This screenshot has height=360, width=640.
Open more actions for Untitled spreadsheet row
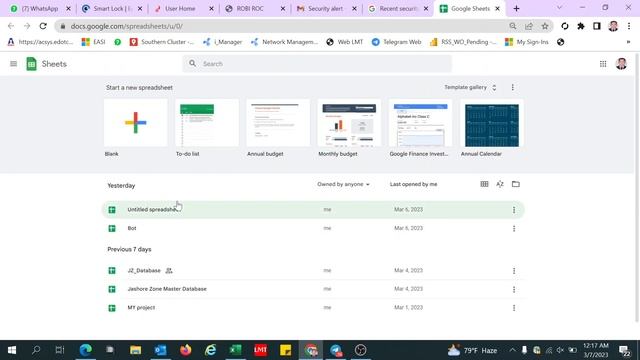click(x=514, y=210)
